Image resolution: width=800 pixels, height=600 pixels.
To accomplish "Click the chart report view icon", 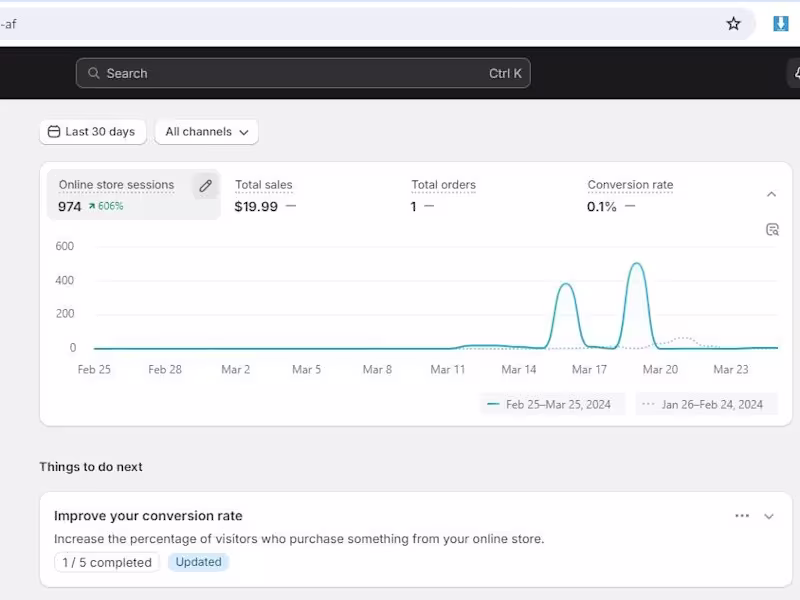I will (x=772, y=229).
